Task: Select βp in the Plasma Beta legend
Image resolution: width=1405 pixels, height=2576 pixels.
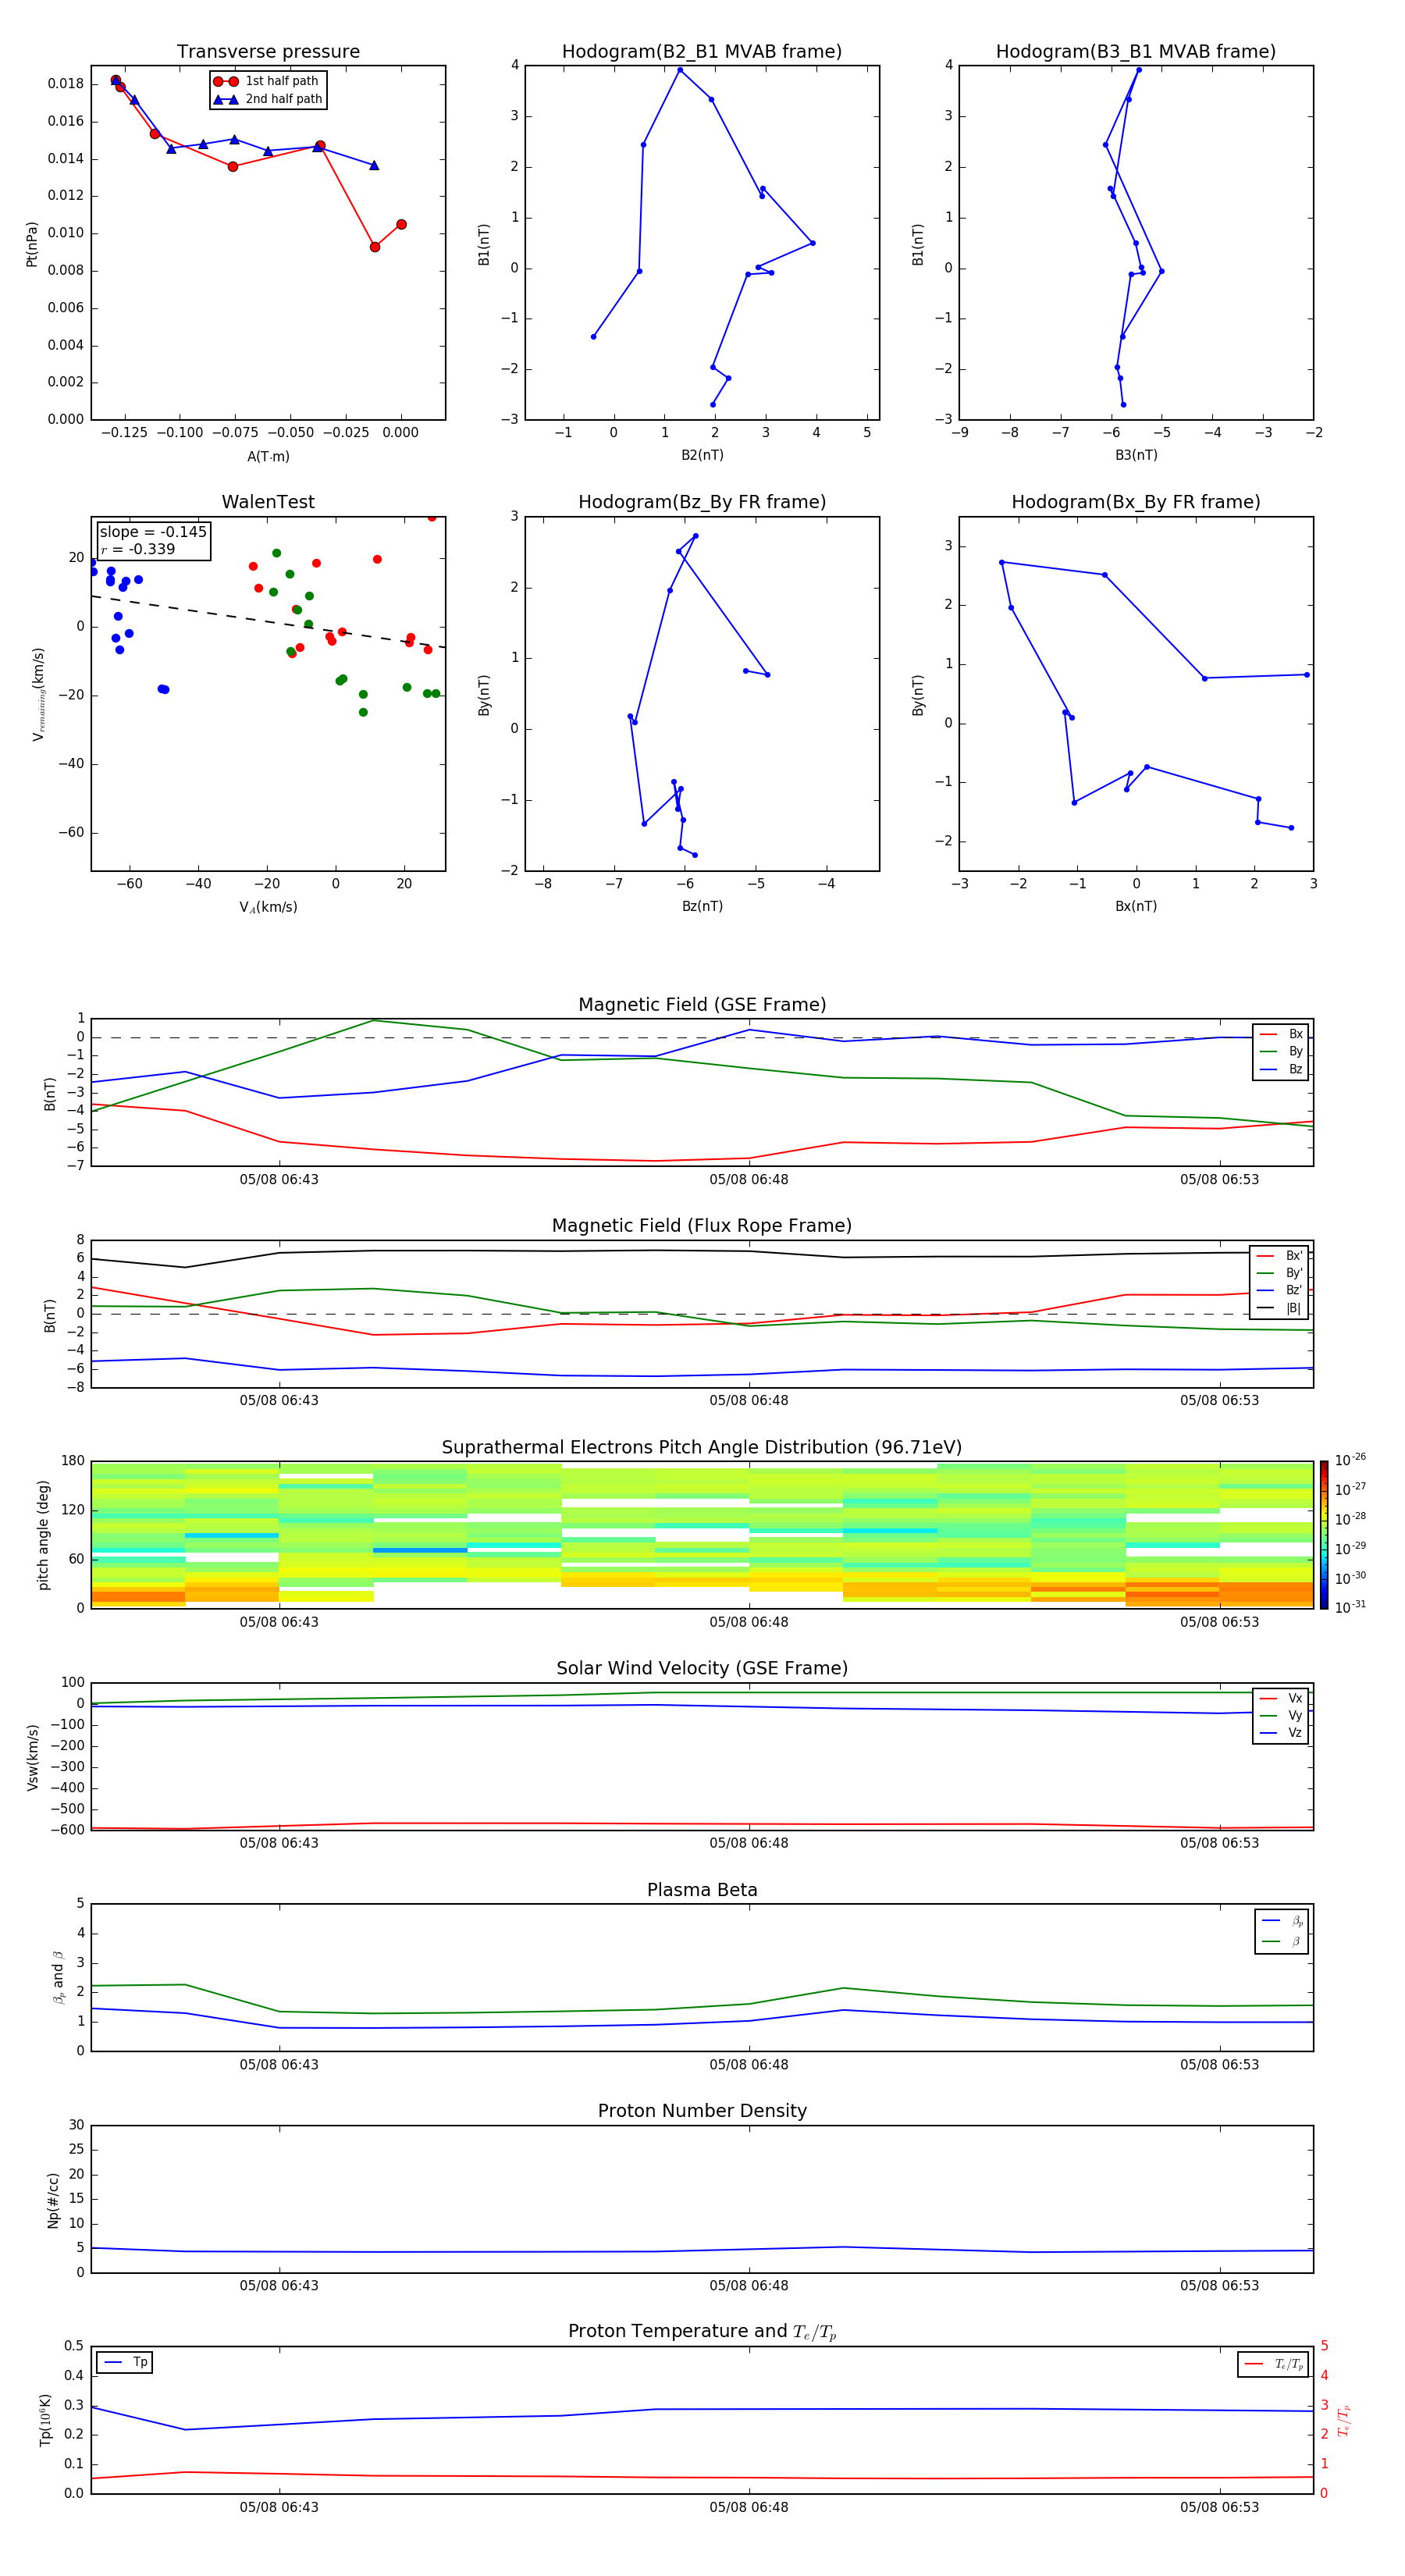Action: (x=1282, y=1921)
